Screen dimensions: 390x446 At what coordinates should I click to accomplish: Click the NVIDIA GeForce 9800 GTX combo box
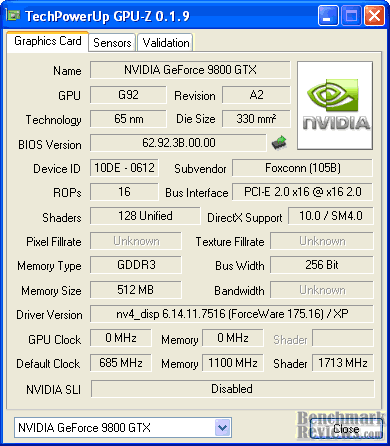click(x=123, y=428)
